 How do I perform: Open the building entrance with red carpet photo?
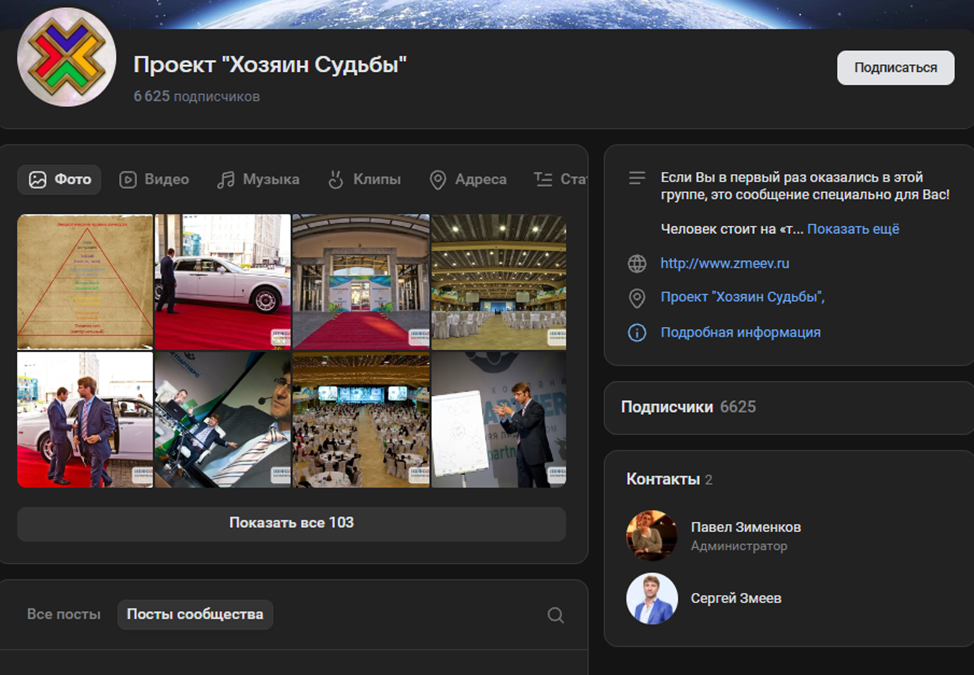click(361, 282)
